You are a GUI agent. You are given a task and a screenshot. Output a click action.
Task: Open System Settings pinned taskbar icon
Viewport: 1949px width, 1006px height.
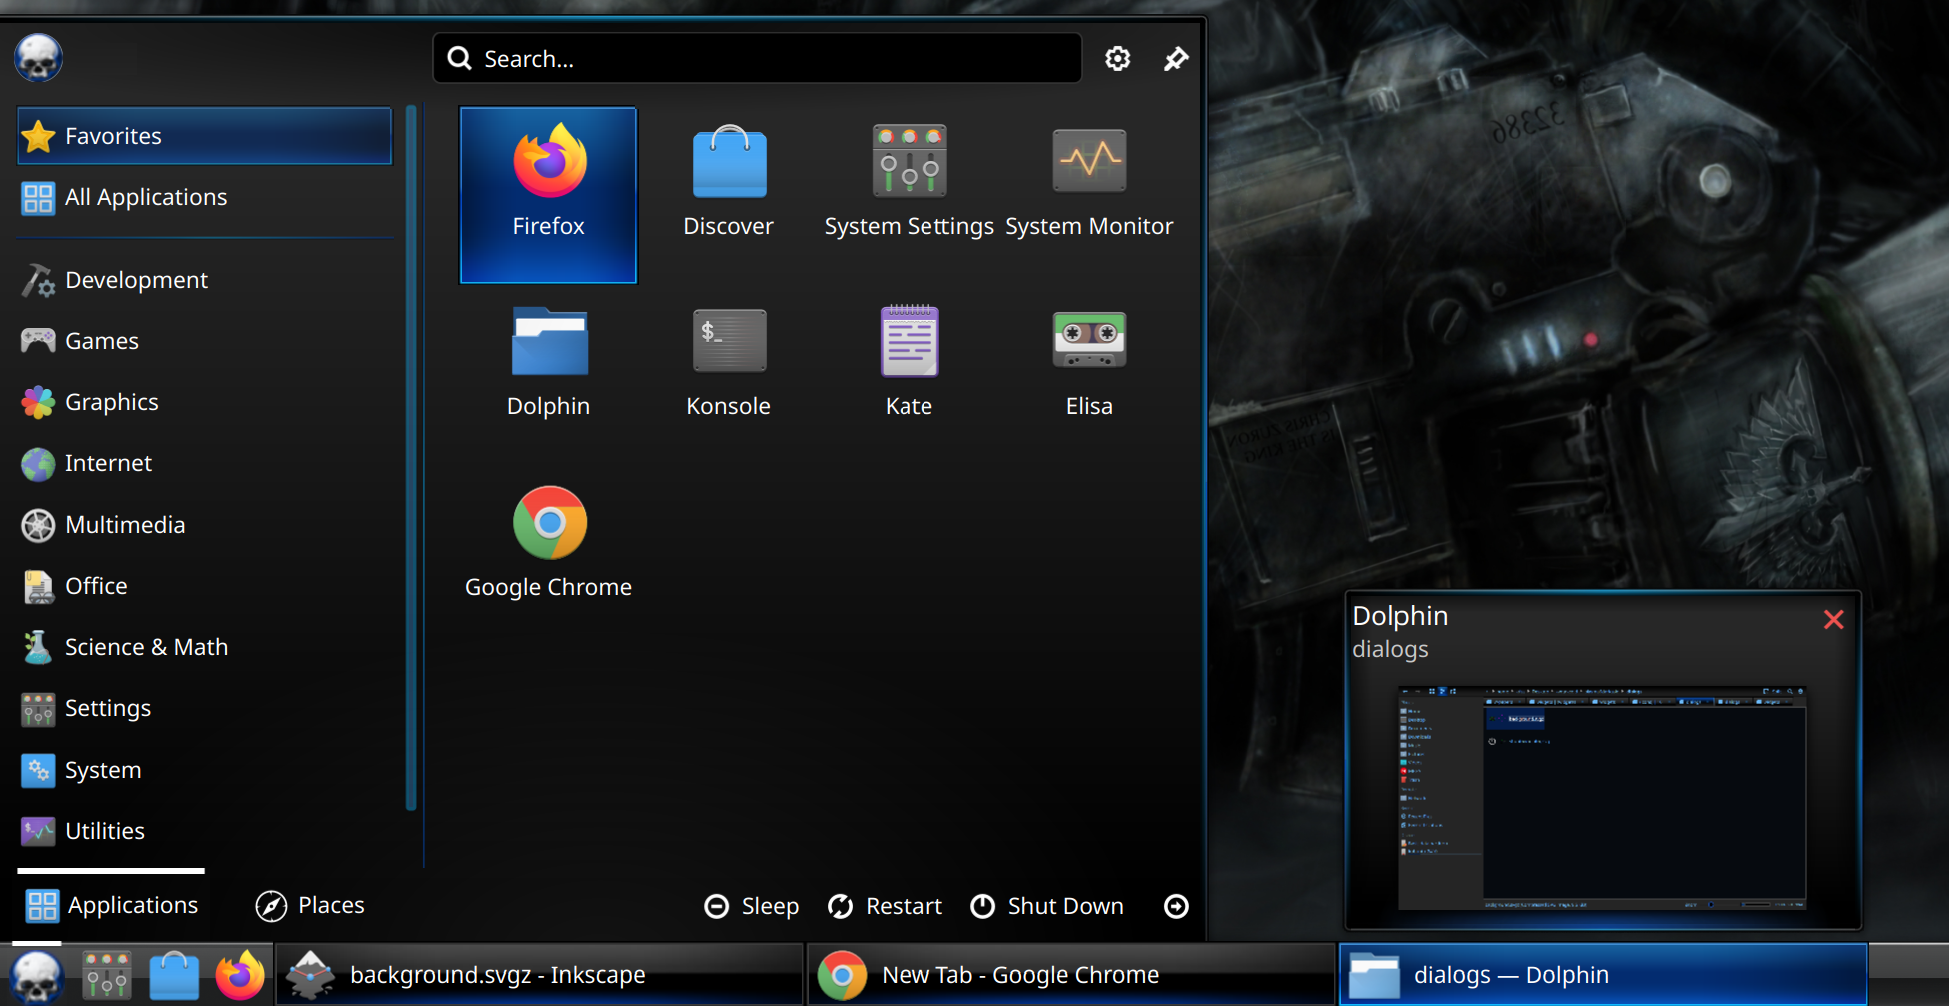pyautogui.click(x=106, y=975)
